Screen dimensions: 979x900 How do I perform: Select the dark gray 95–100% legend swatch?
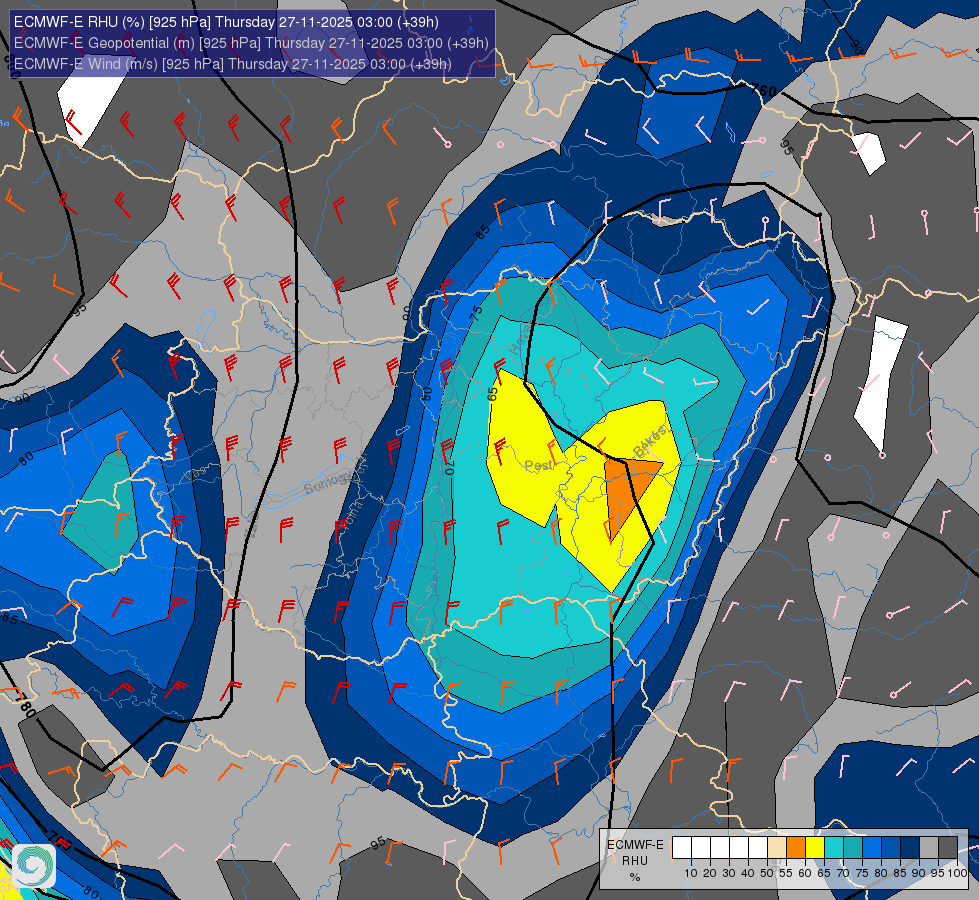(948, 848)
